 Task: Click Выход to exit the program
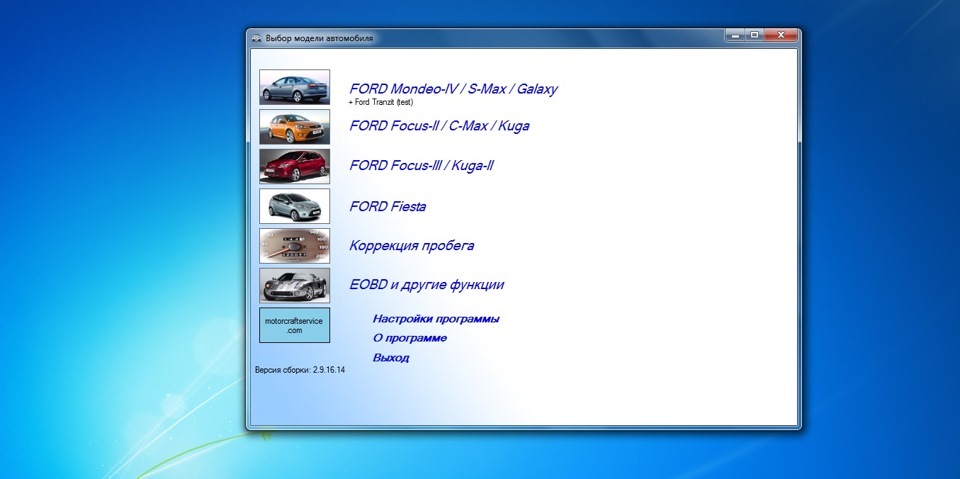click(391, 358)
